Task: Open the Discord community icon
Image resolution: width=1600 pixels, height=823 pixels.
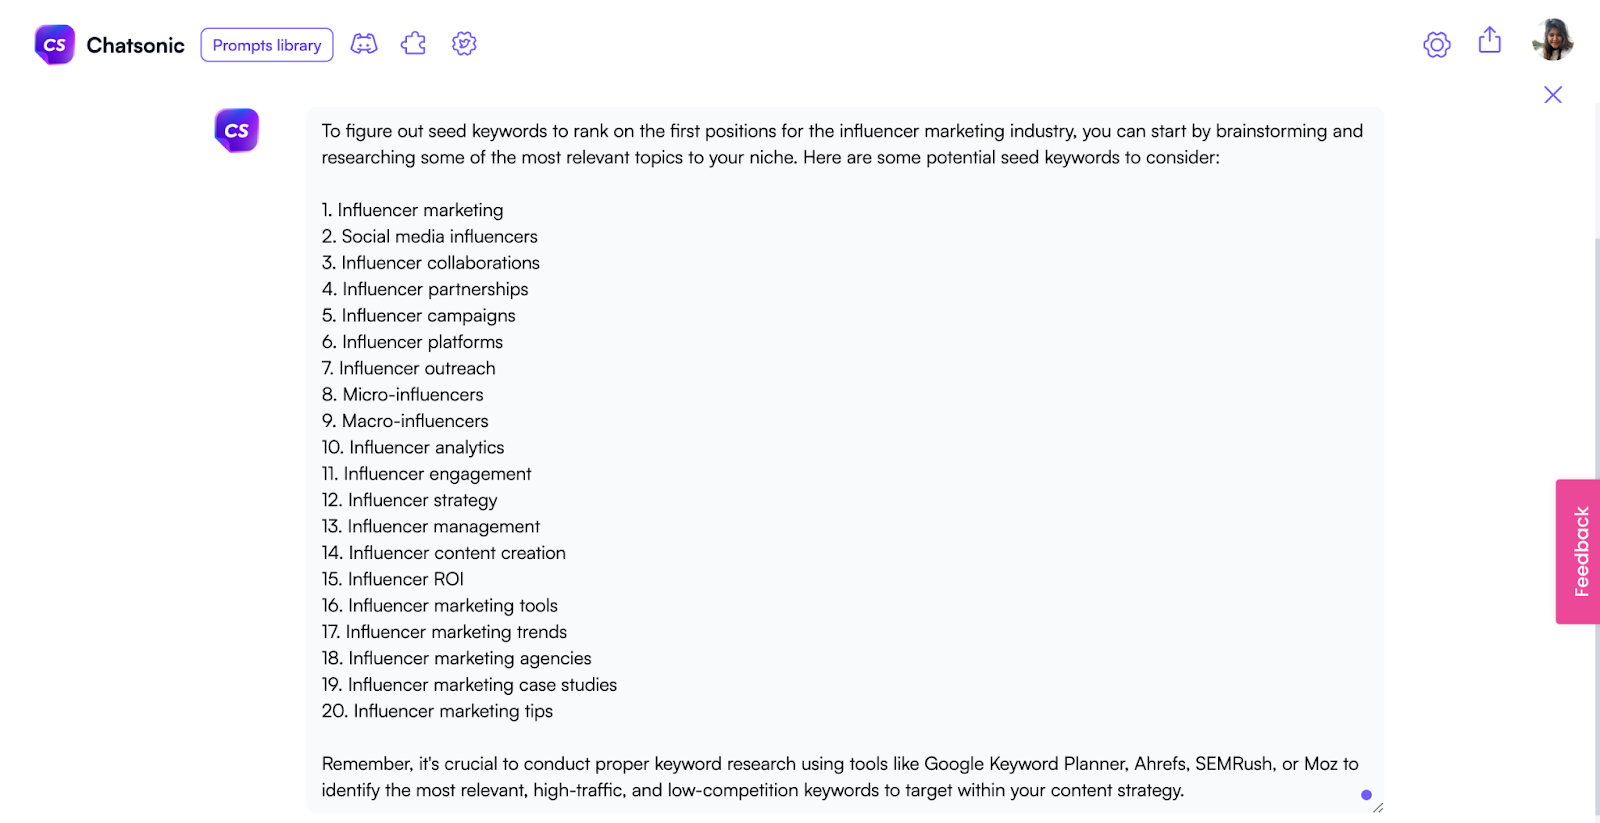Action: [364, 44]
